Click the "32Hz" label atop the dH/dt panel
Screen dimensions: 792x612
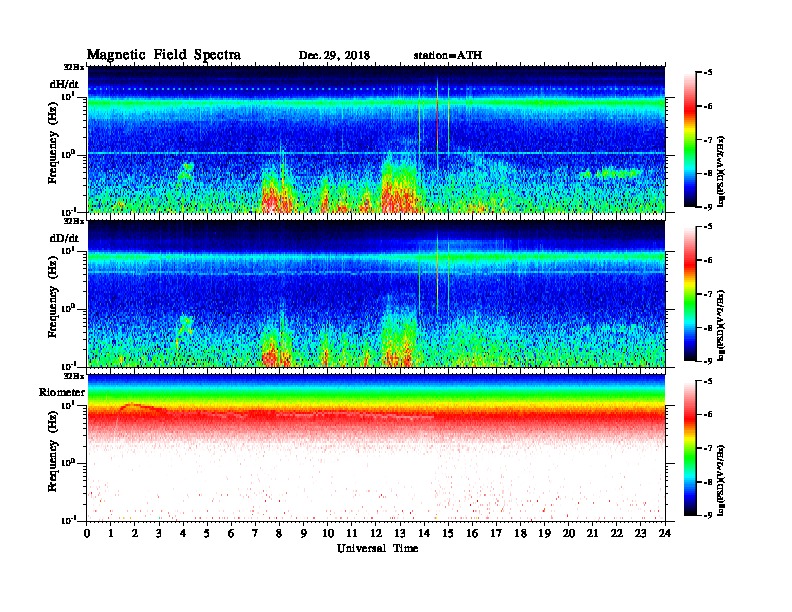point(73,67)
